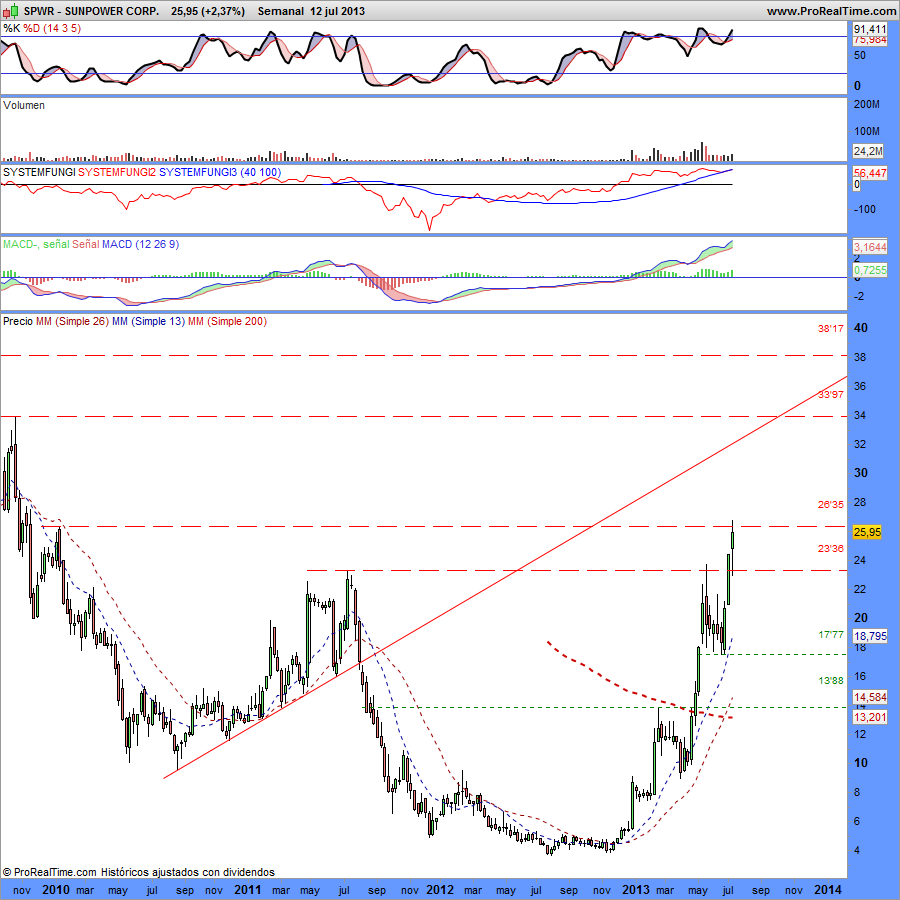Image resolution: width=900 pixels, height=900 pixels.
Task: Click the 91,411 stochastic value tag
Action: (x=870, y=29)
